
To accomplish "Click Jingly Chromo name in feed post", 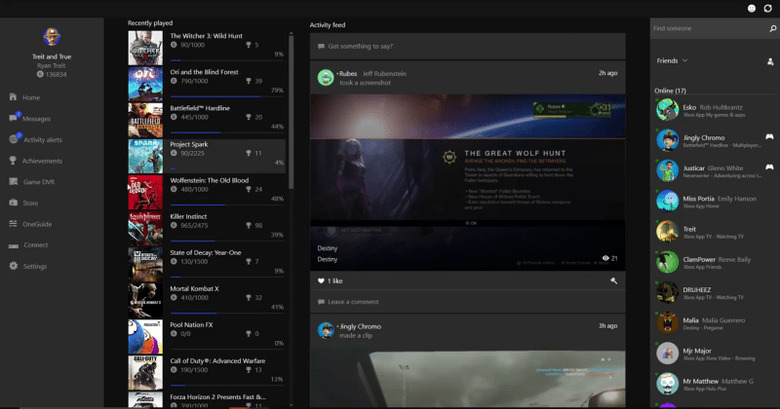I will point(360,326).
